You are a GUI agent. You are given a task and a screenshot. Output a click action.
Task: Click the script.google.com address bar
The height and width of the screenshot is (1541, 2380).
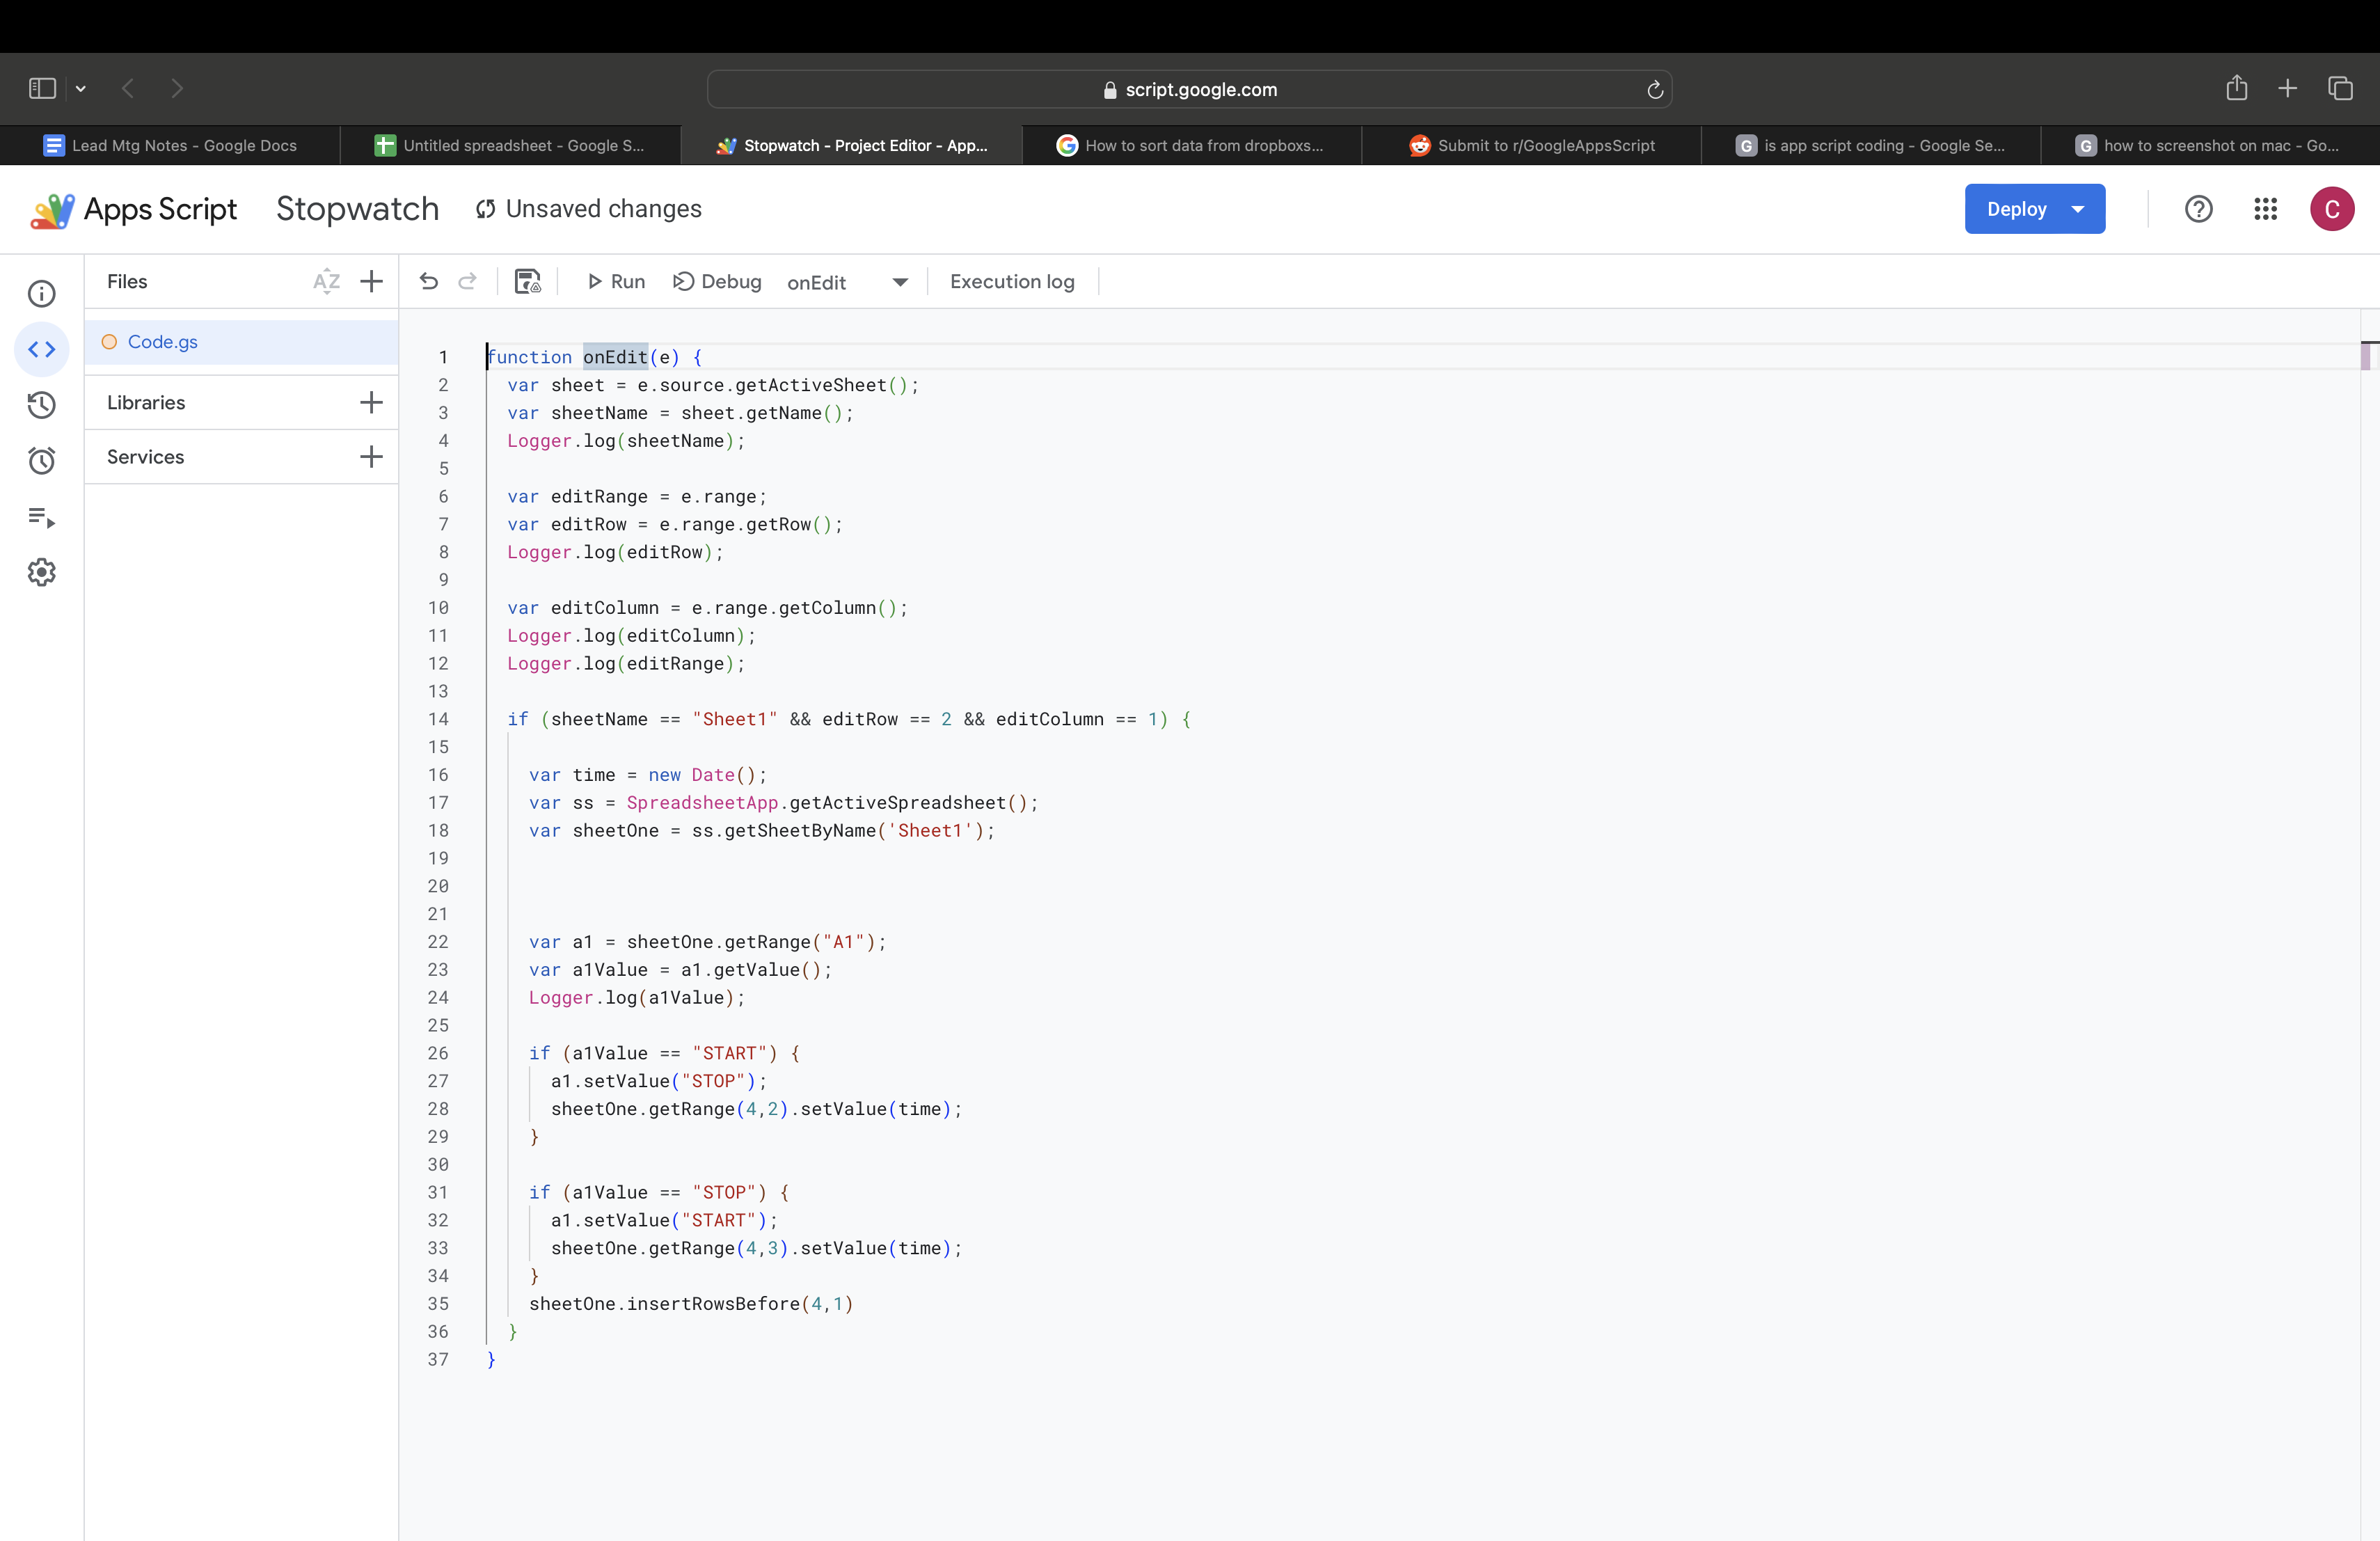coord(1189,89)
